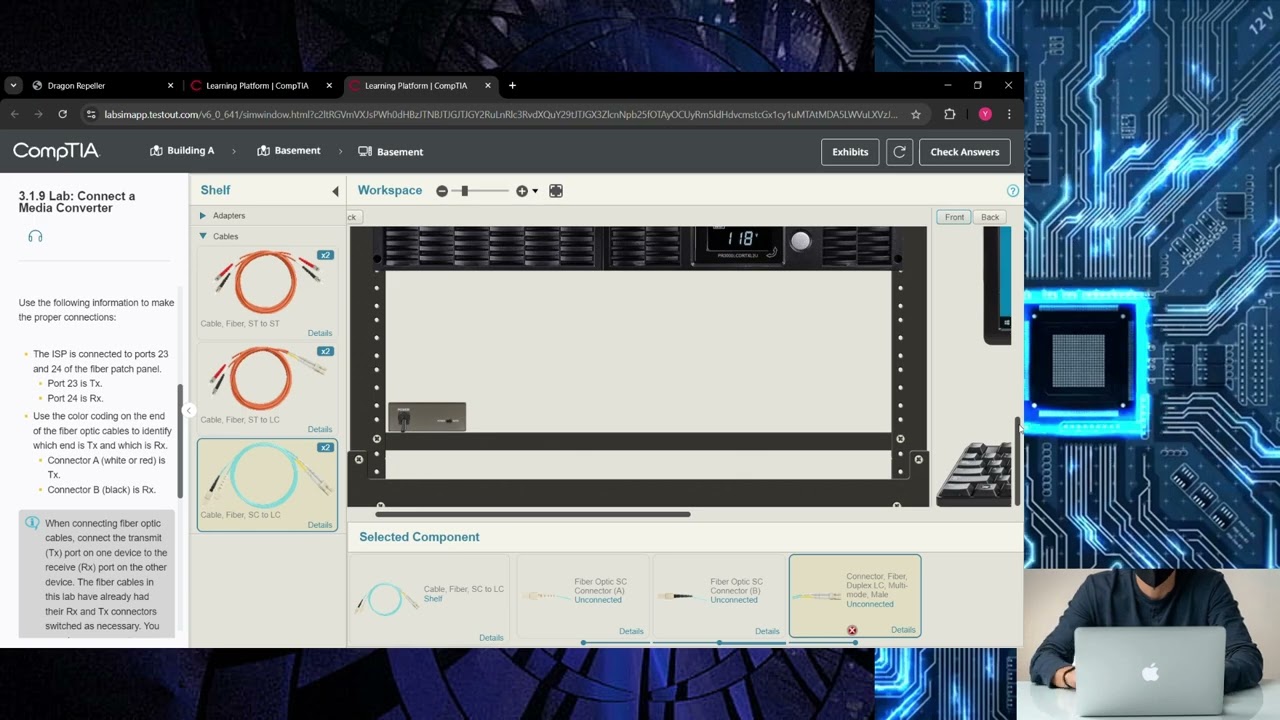
Task: Play lab instructions audio headphone icon
Action: click(35, 236)
